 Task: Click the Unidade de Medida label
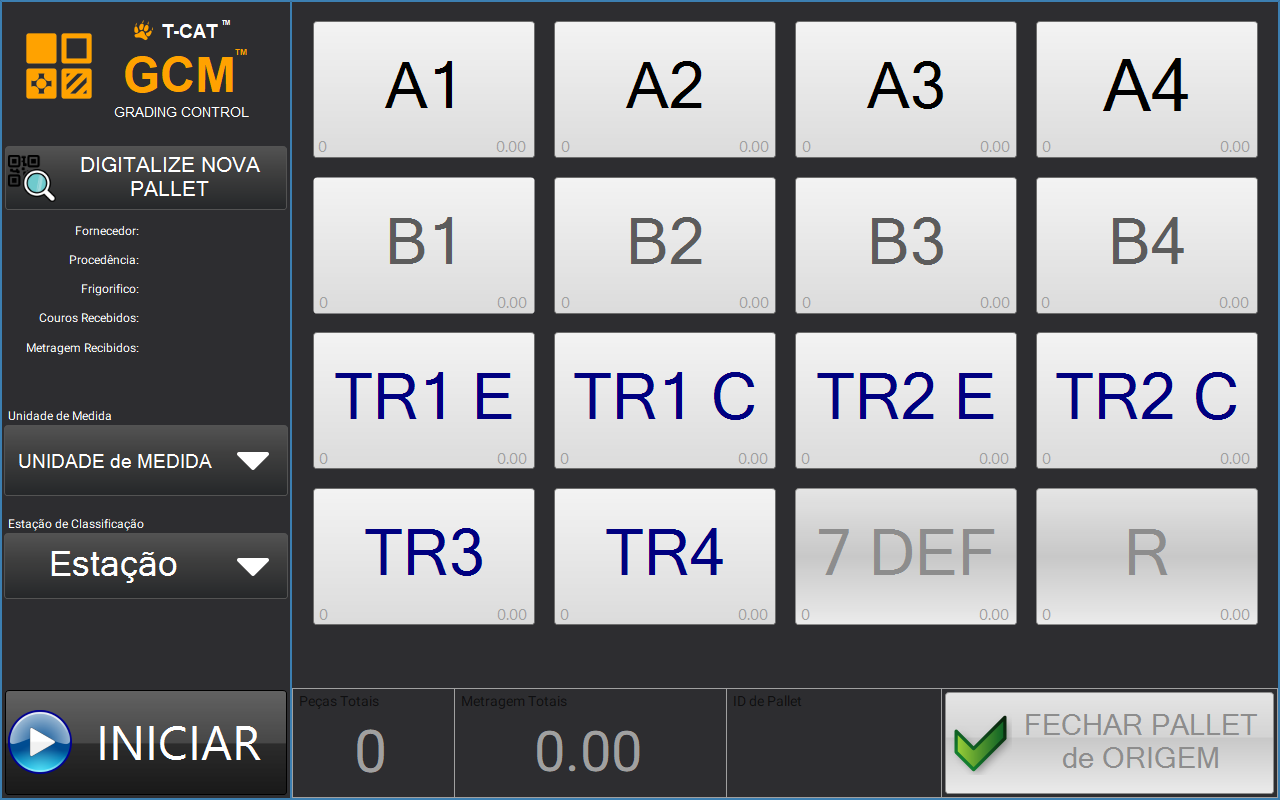tap(60, 416)
